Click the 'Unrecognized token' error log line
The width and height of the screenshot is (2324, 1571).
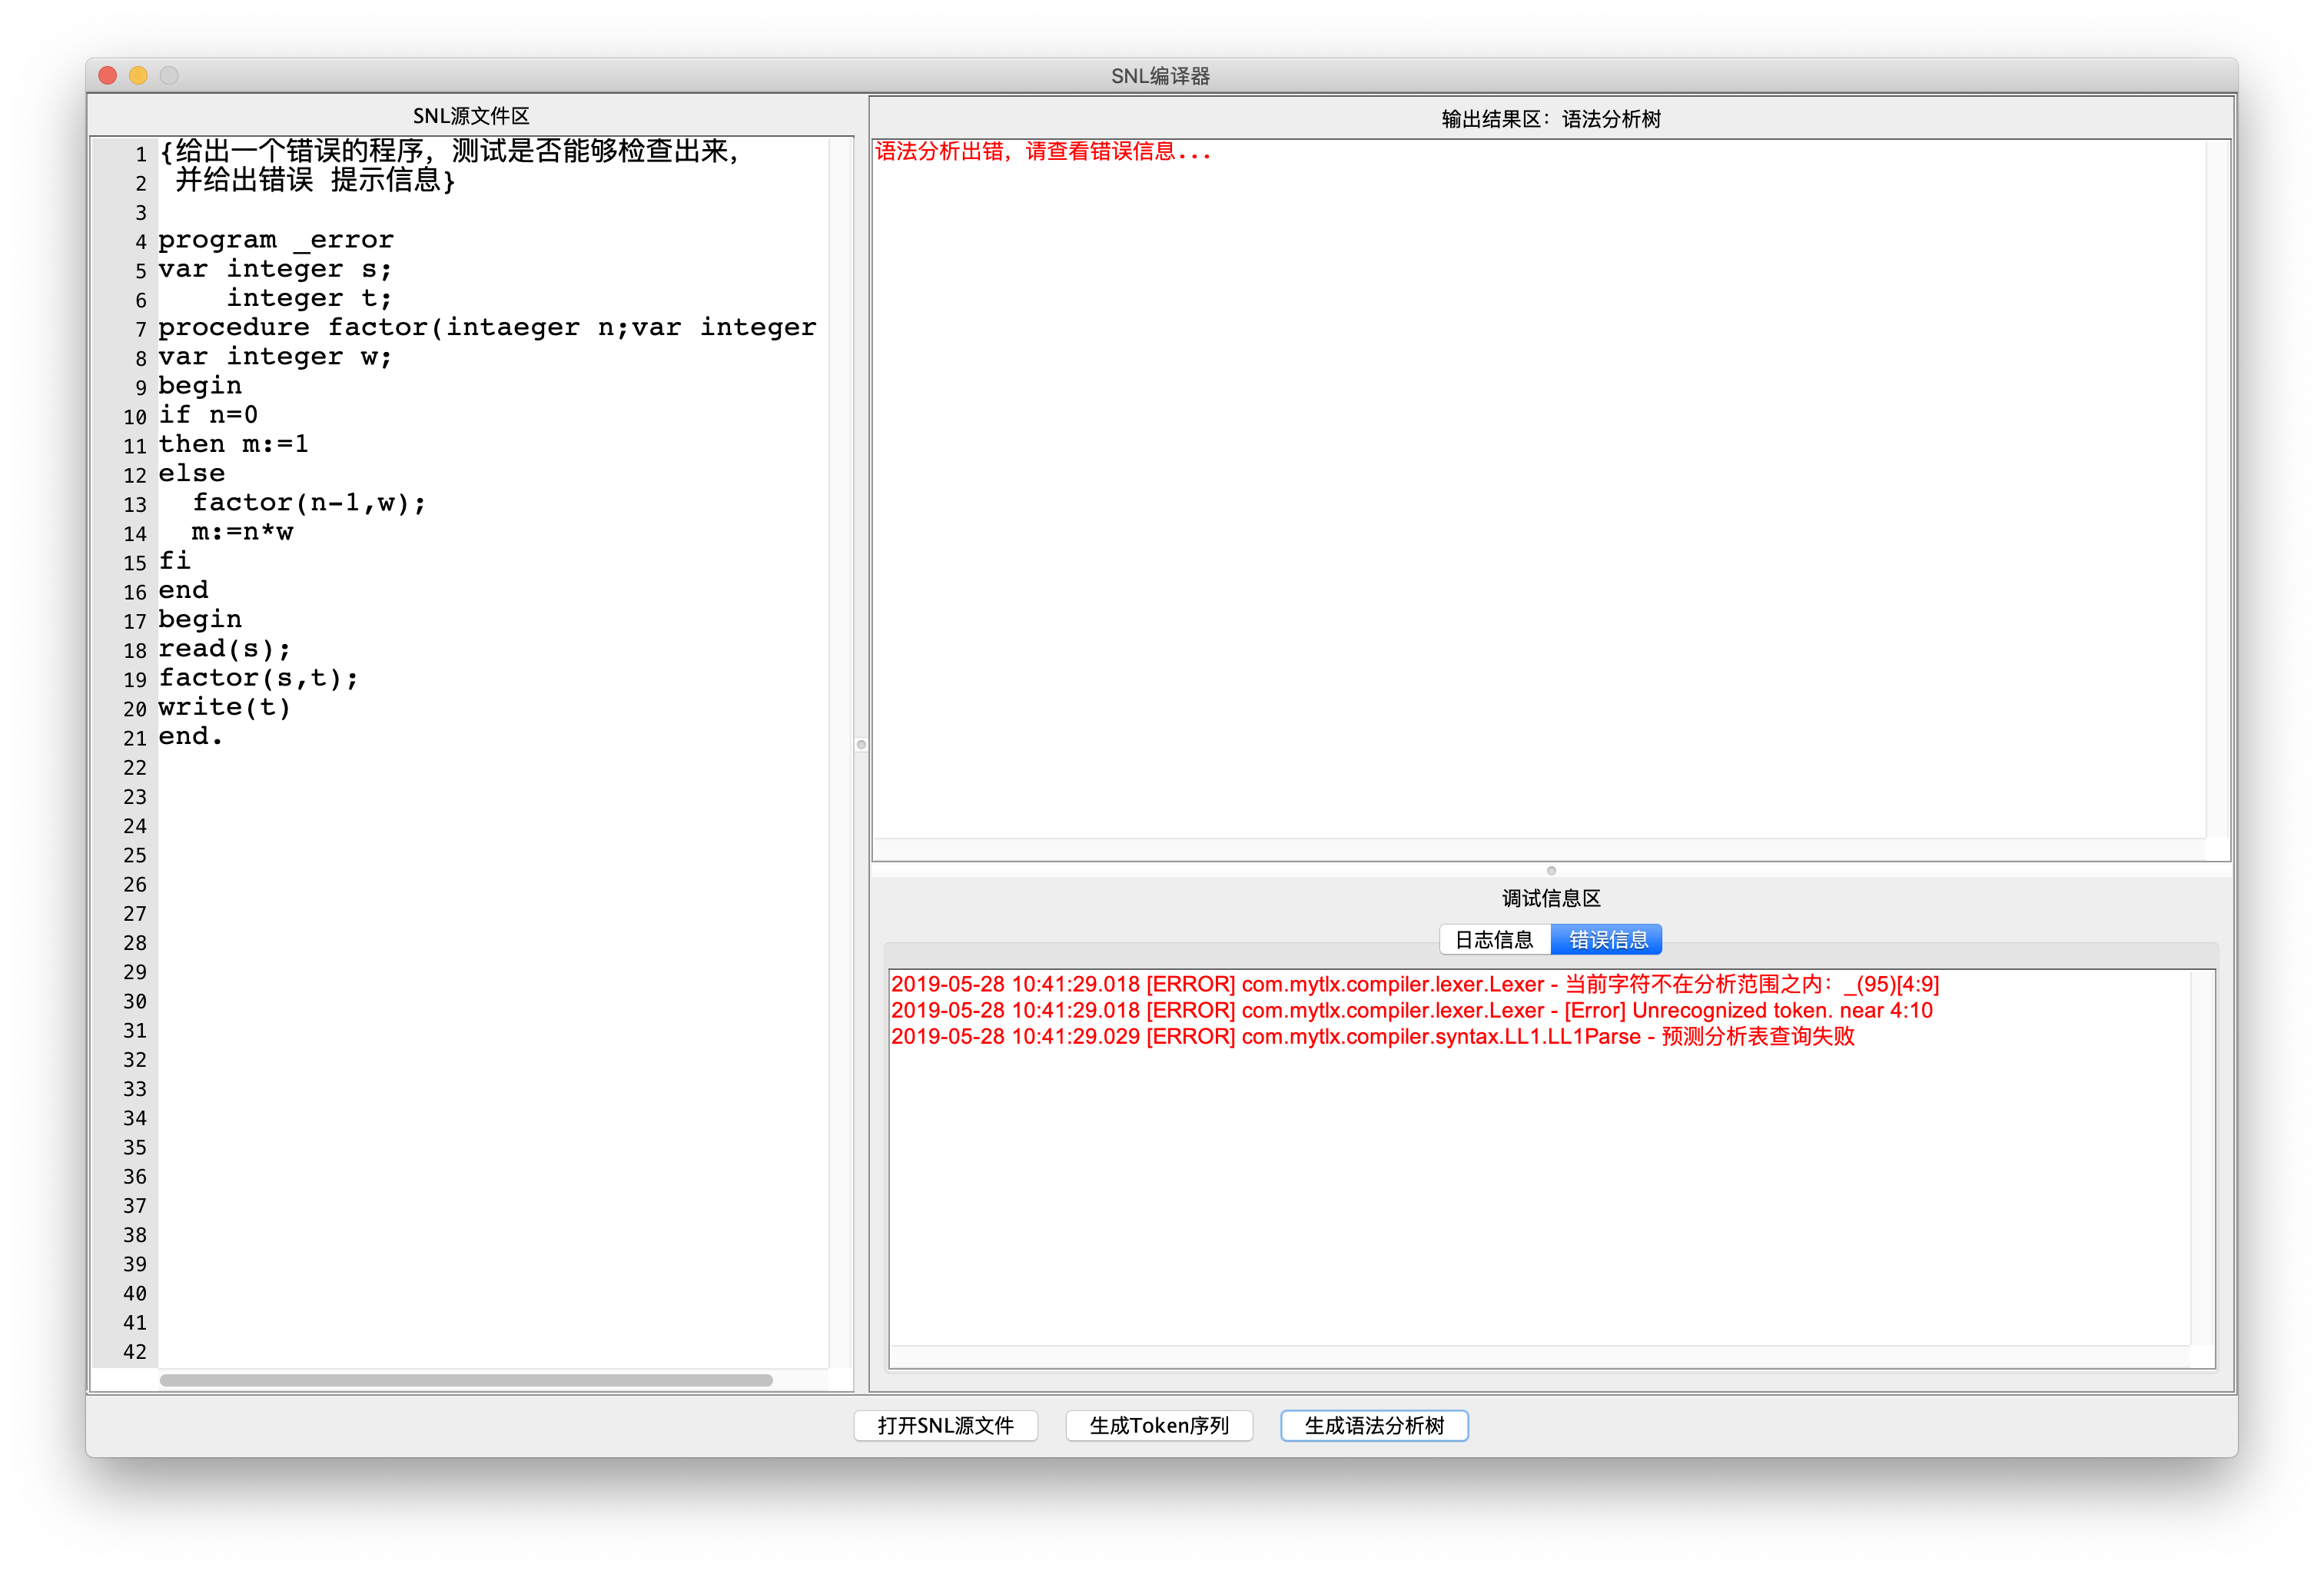pos(1411,1010)
